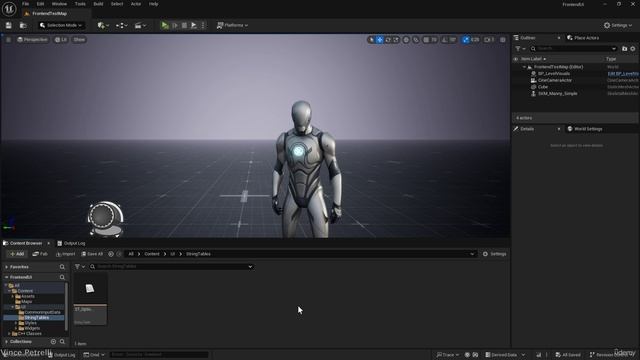Viewport: 640px width, 360px height.
Task: Open the Selection Mode dropdown
Action: coord(61,25)
